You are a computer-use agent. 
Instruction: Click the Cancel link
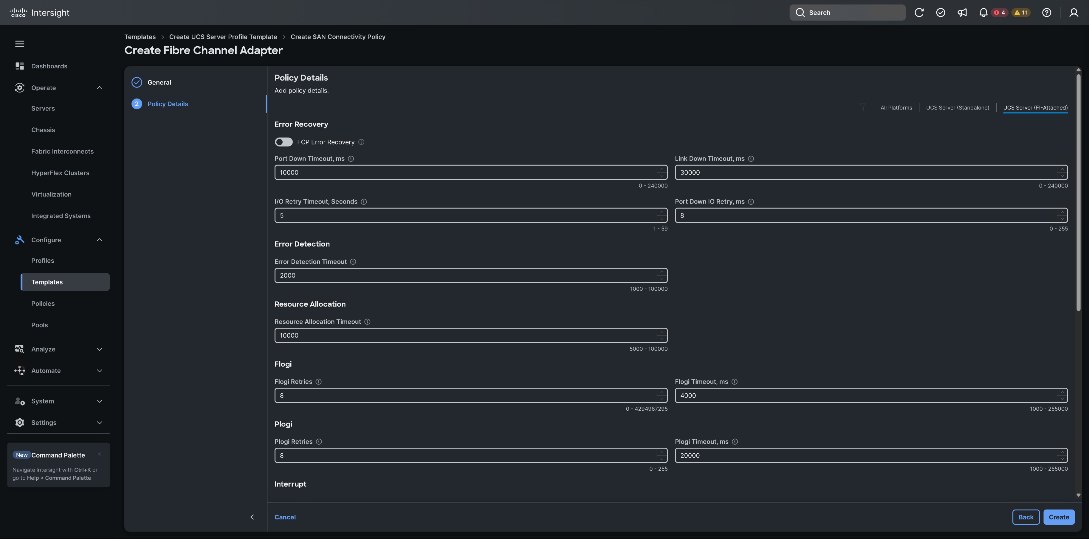coord(285,517)
